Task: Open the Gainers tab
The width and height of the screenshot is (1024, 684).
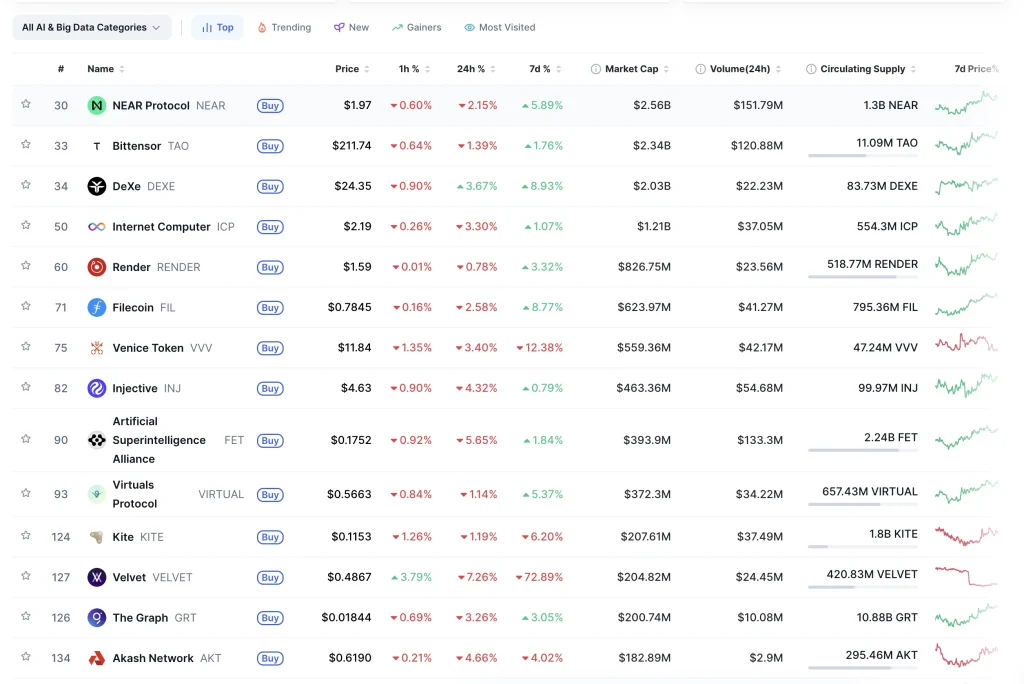Action: [x=417, y=27]
